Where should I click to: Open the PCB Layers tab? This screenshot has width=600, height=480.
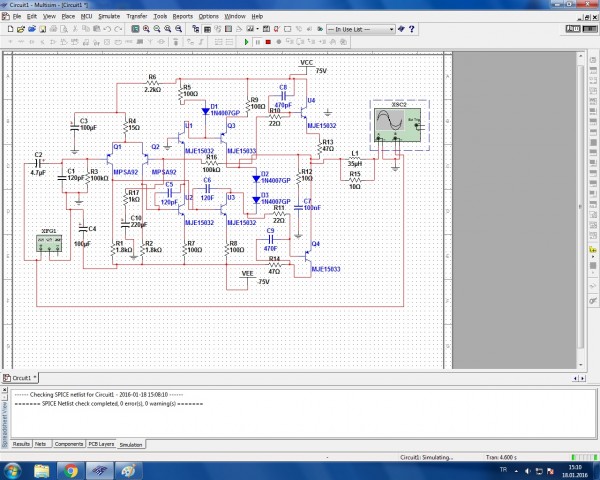click(102, 443)
